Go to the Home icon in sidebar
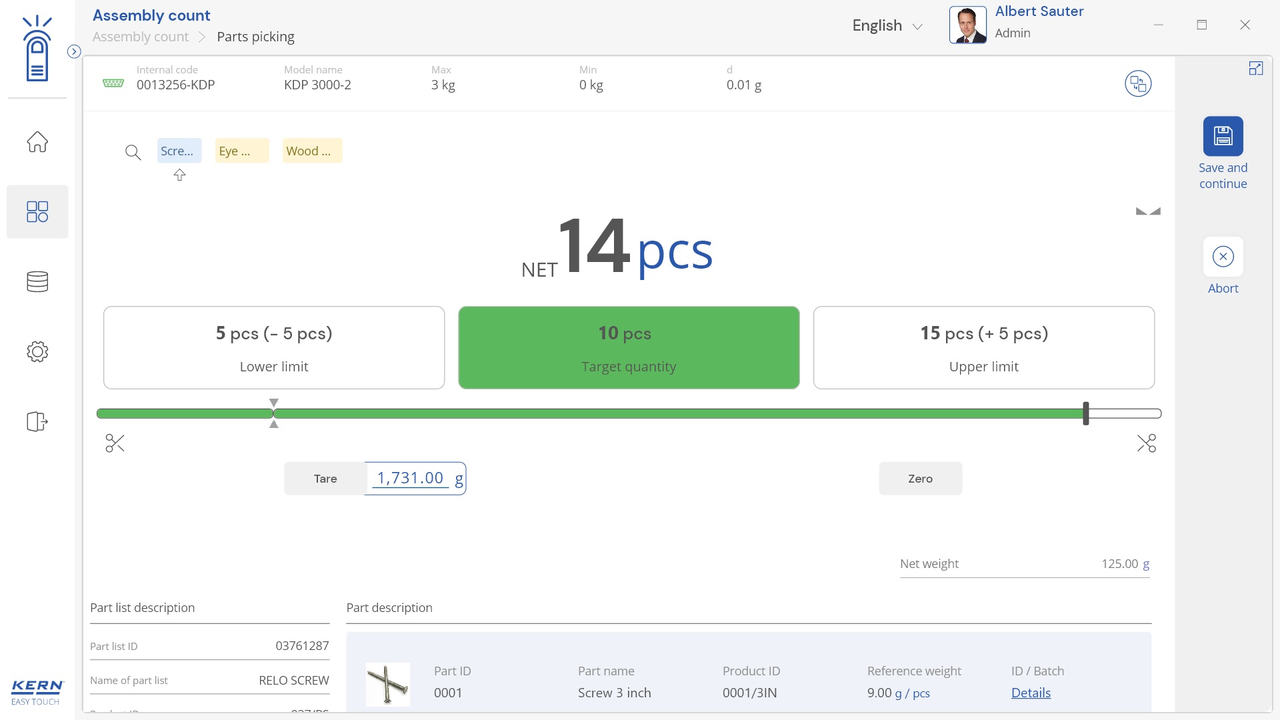 (x=37, y=142)
